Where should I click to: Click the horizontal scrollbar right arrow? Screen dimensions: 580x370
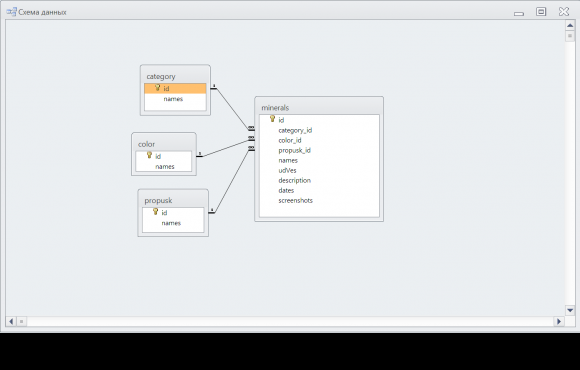click(559, 321)
